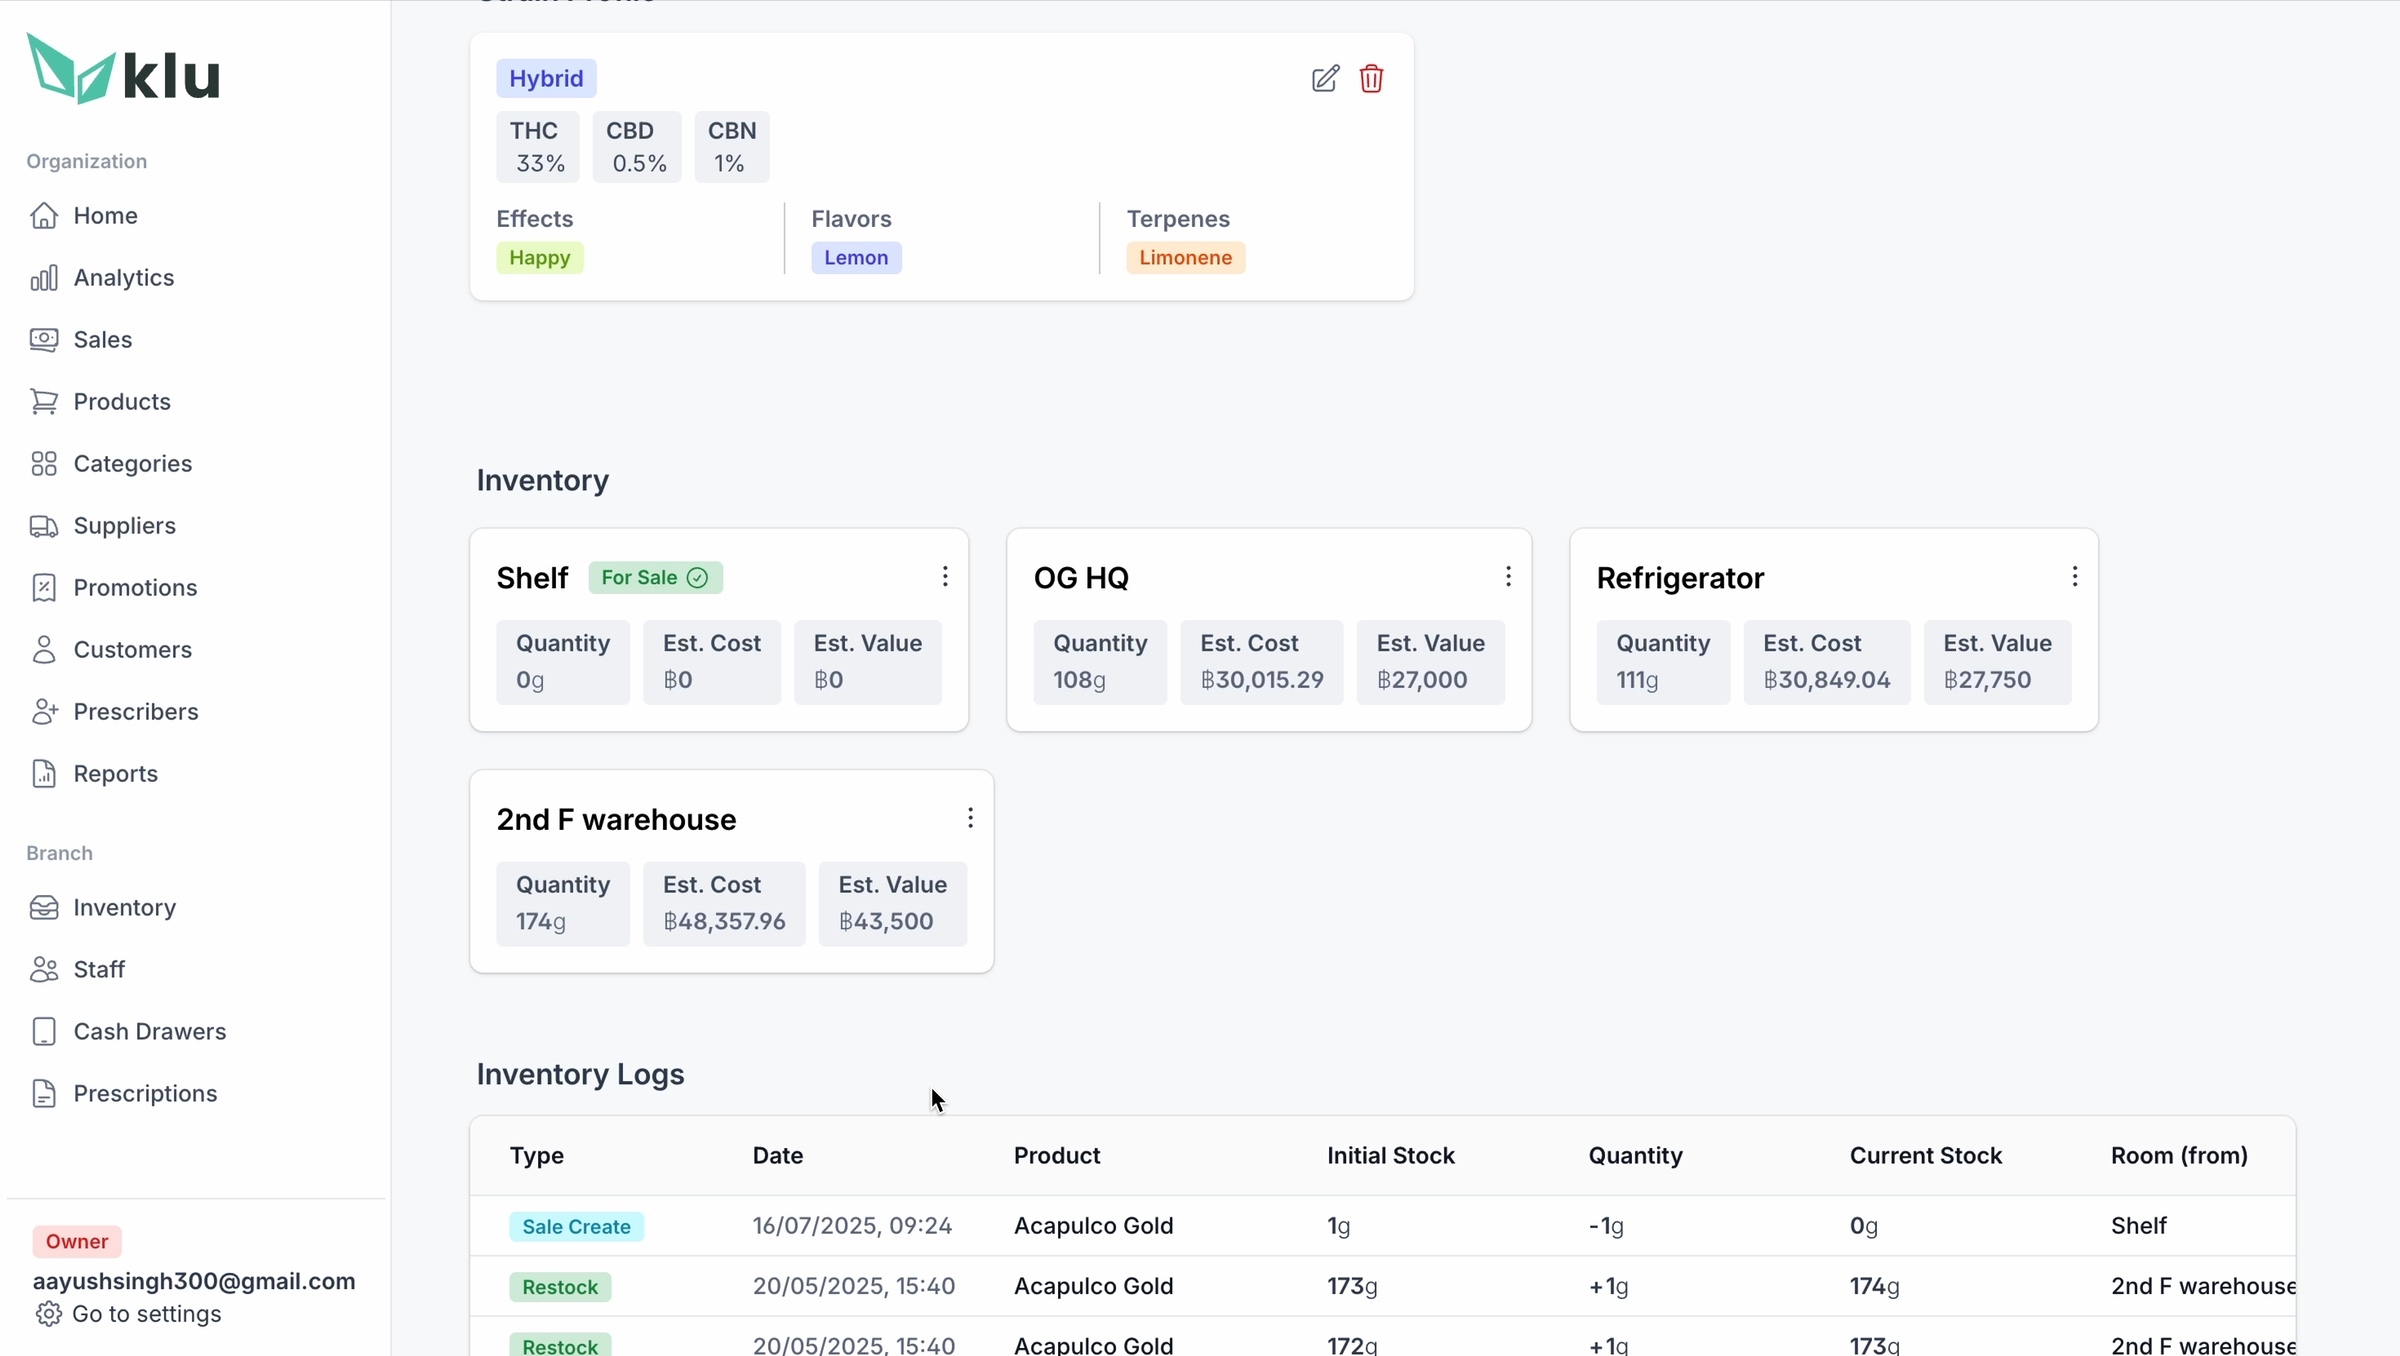Image resolution: width=2400 pixels, height=1356 pixels.
Task: Click OG HQ Est. Cost ฿30,015.29
Action: tap(1261, 662)
